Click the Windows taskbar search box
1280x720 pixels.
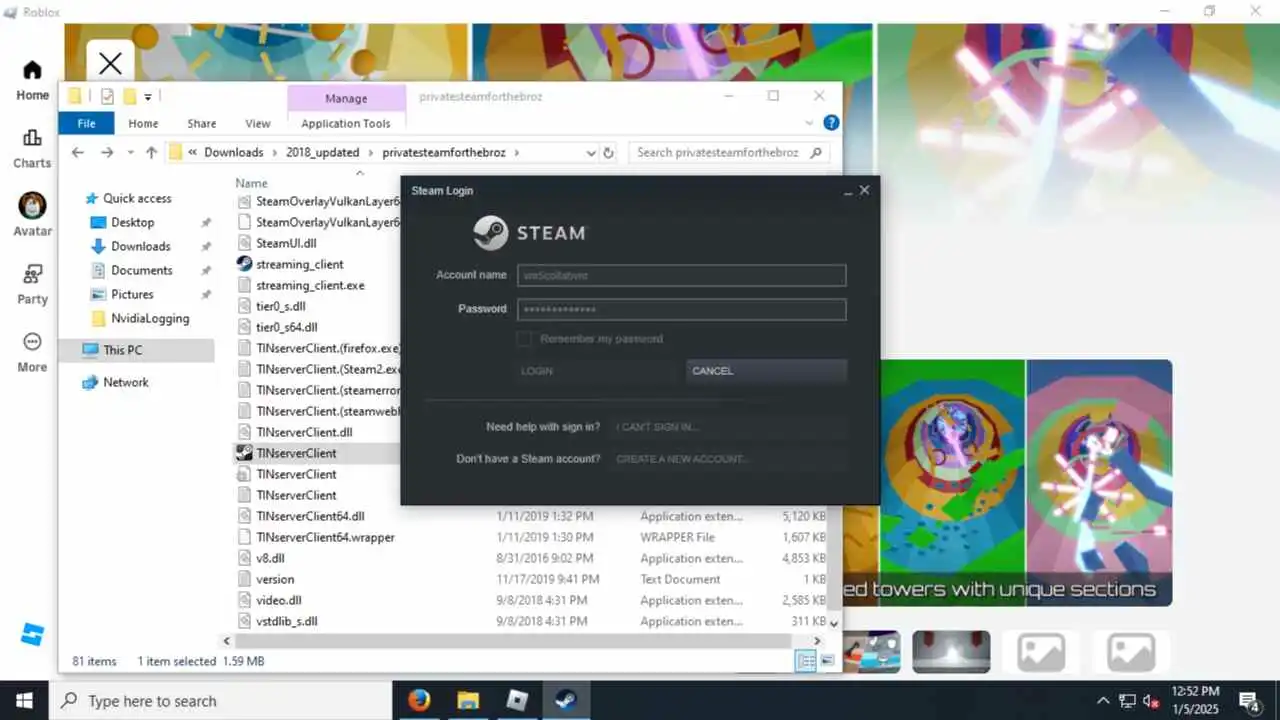click(x=220, y=701)
